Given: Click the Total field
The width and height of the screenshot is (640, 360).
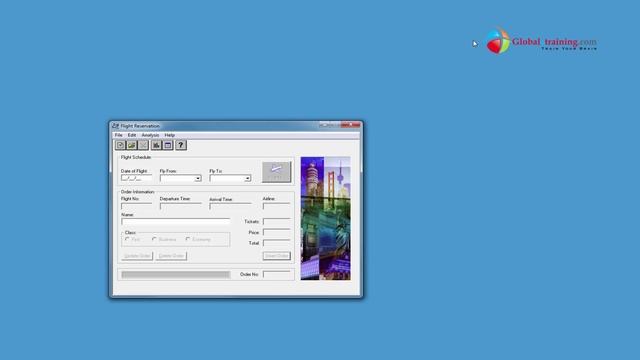Looking at the screenshot, I should [x=276, y=243].
